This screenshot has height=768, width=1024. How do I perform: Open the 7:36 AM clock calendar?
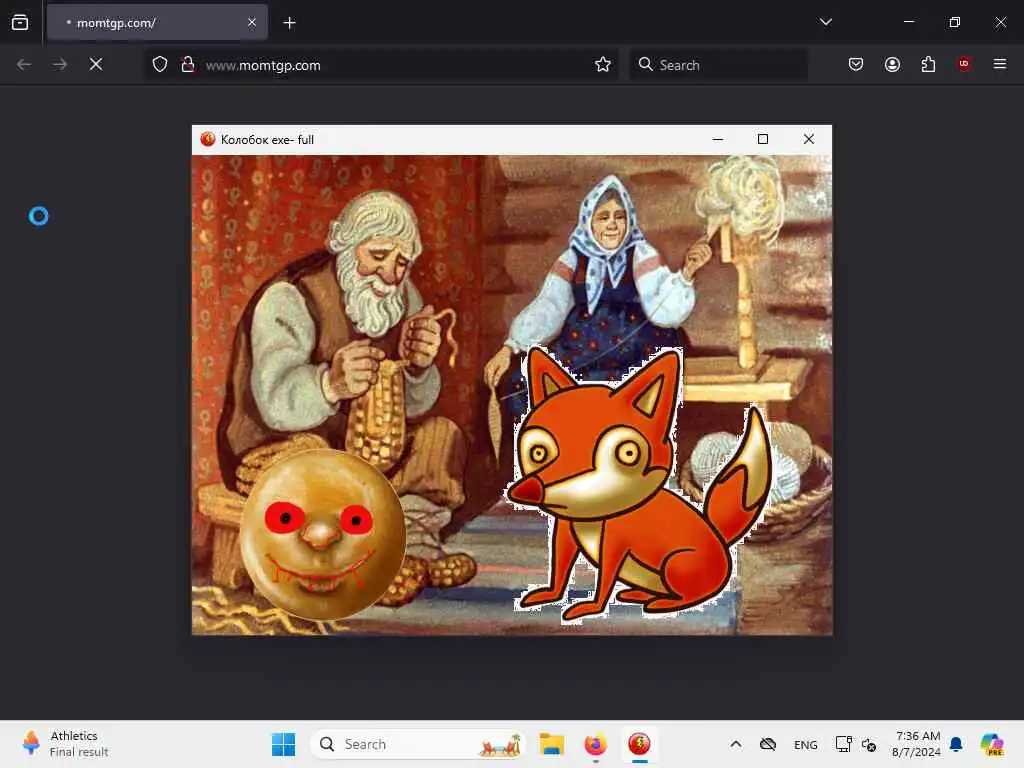[x=916, y=744]
